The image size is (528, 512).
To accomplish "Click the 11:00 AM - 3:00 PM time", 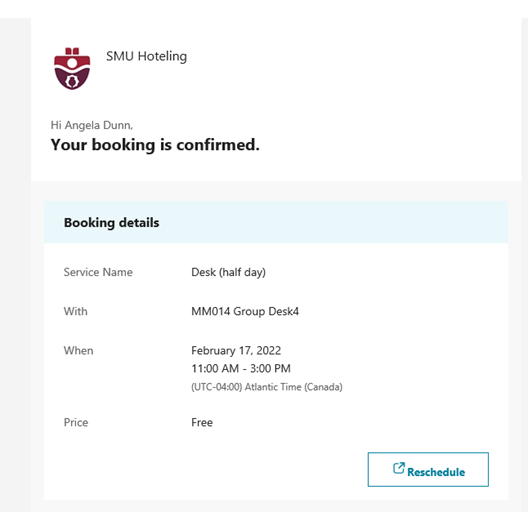I will click(x=241, y=369).
